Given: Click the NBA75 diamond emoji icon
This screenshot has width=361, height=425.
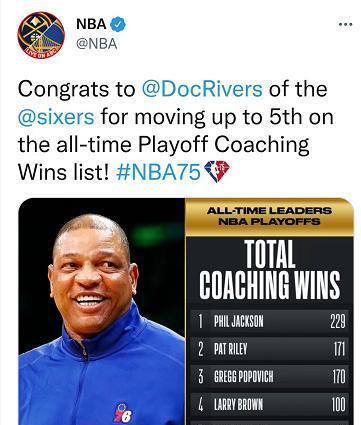Looking at the screenshot, I should (216, 171).
